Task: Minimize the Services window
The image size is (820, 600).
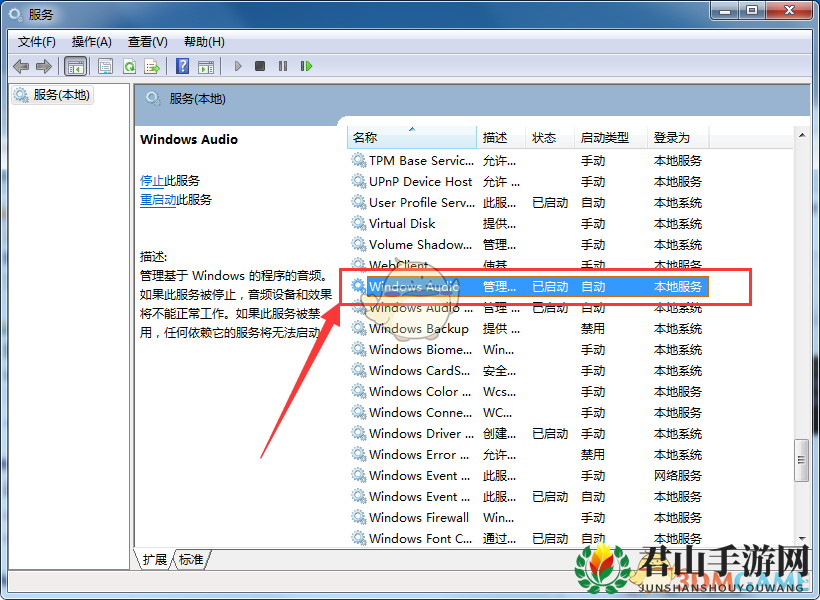Action: (725, 10)
